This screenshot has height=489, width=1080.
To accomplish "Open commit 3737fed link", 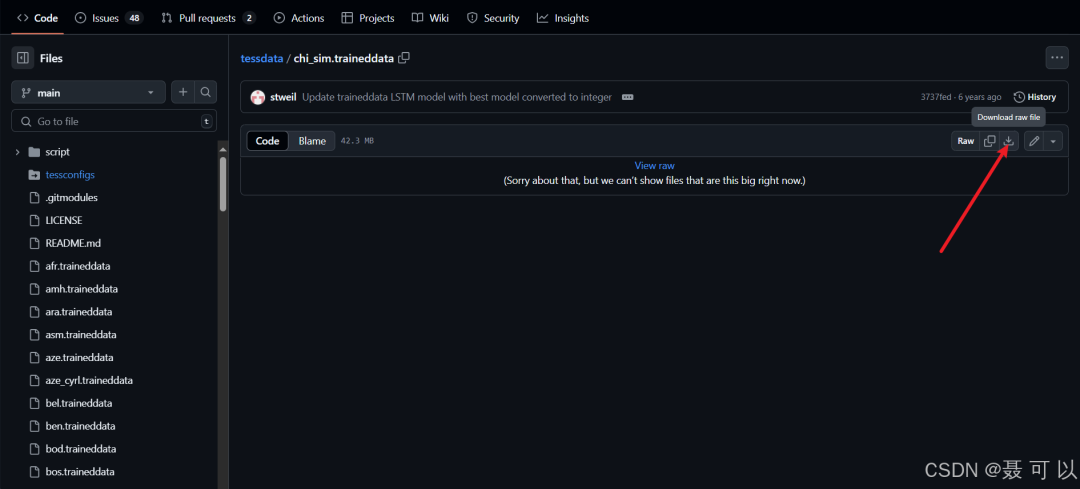I will click(936, 97).
